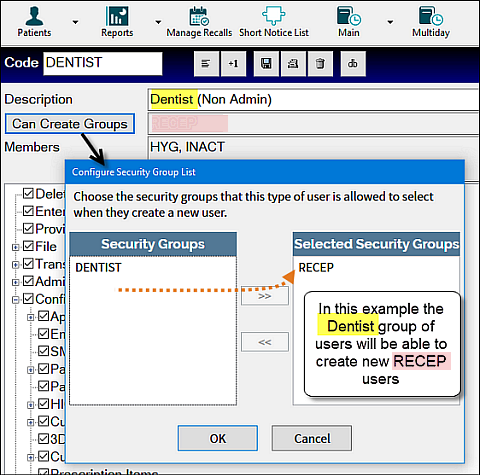Click the Code input field
Image resolution: width=480 pixels, height=475 pixels.
click(x=103, y=63)
